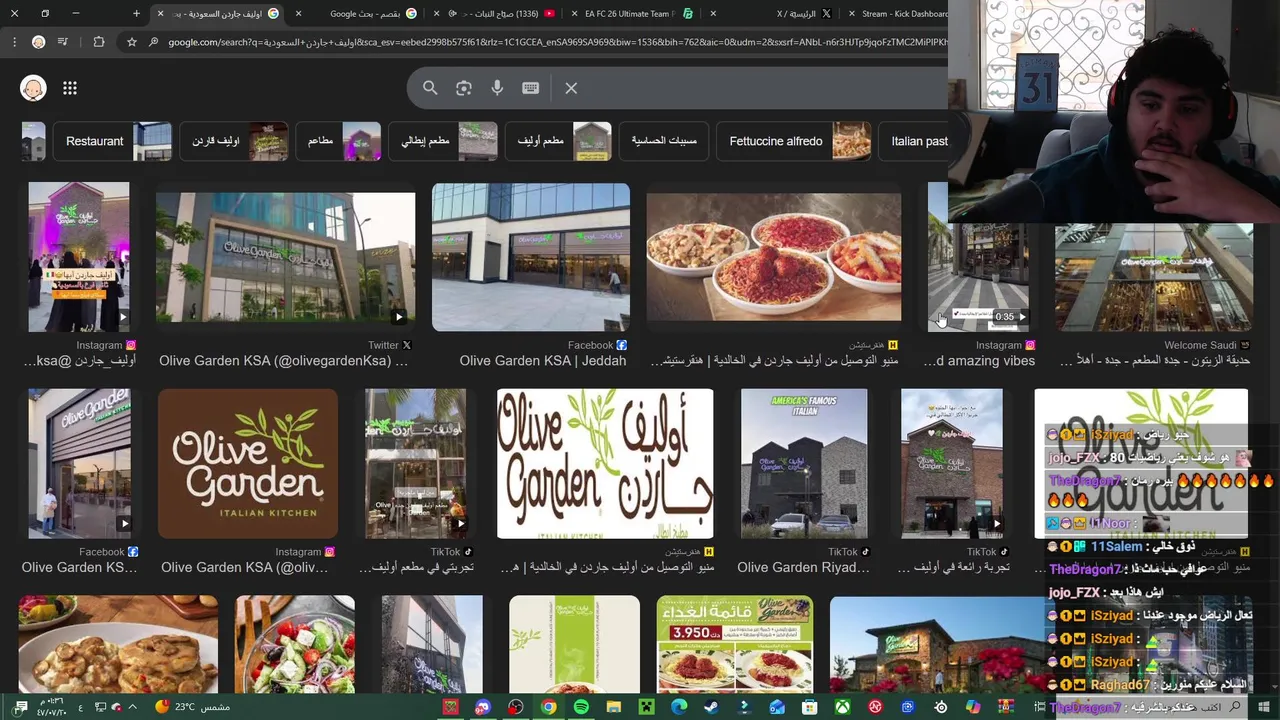Open the Greek salad image result
This screenshot has width=1280, height=720.
295,645
